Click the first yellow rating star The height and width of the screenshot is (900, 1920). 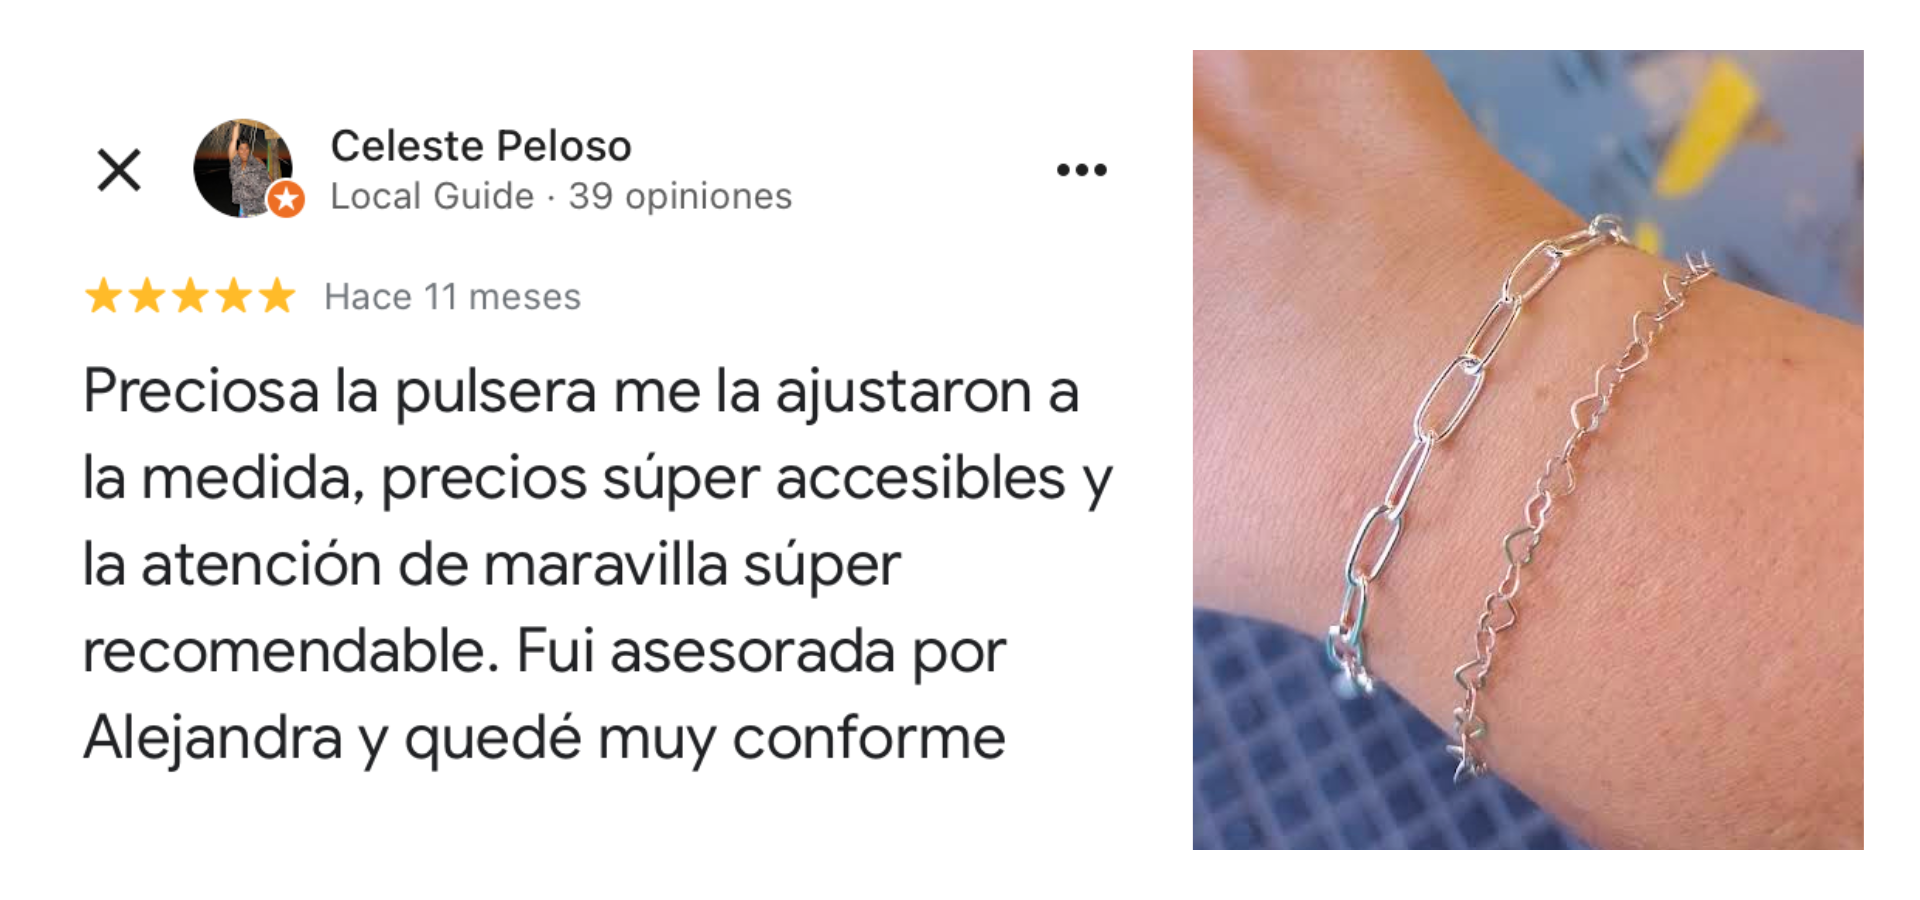tap(104, 296)
